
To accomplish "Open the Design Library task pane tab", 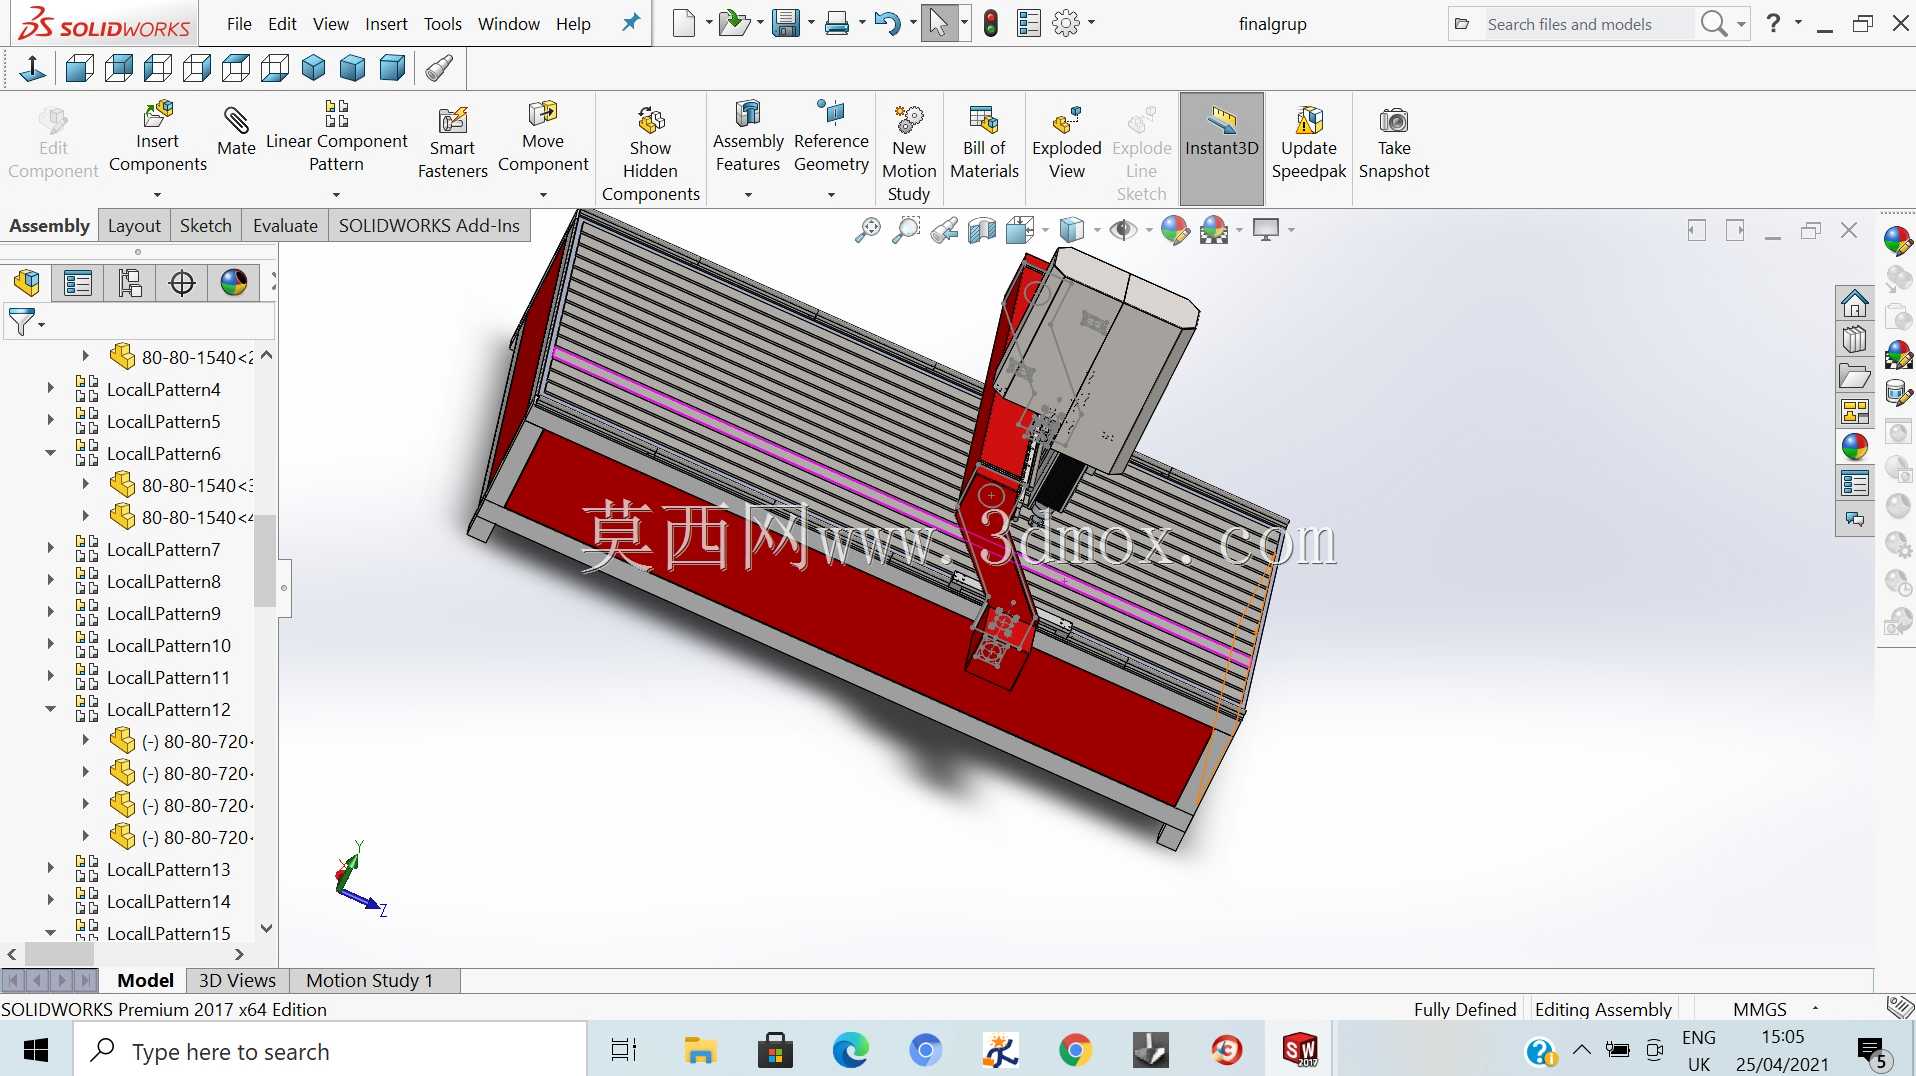I will pos(1855,338).
